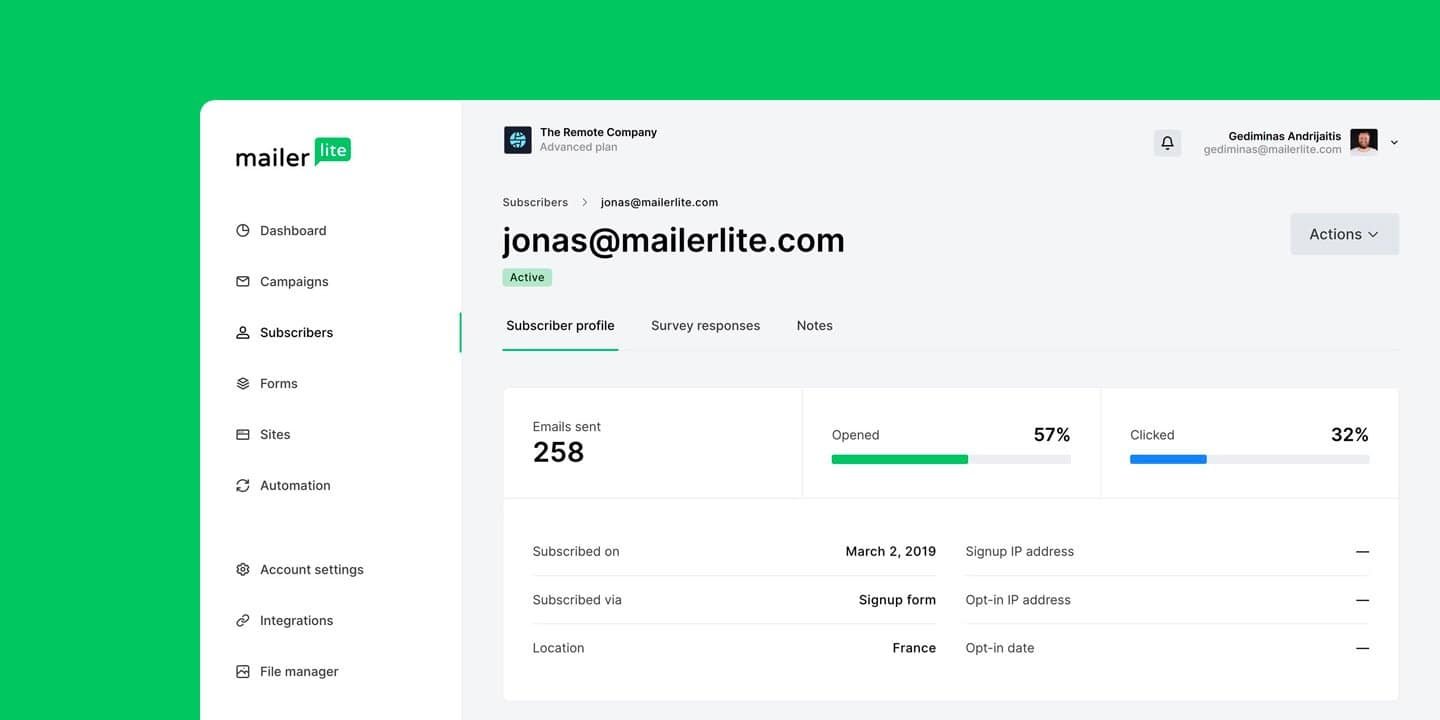
Task: Click the Advanced plan text
Action: (x=578, y=147)
